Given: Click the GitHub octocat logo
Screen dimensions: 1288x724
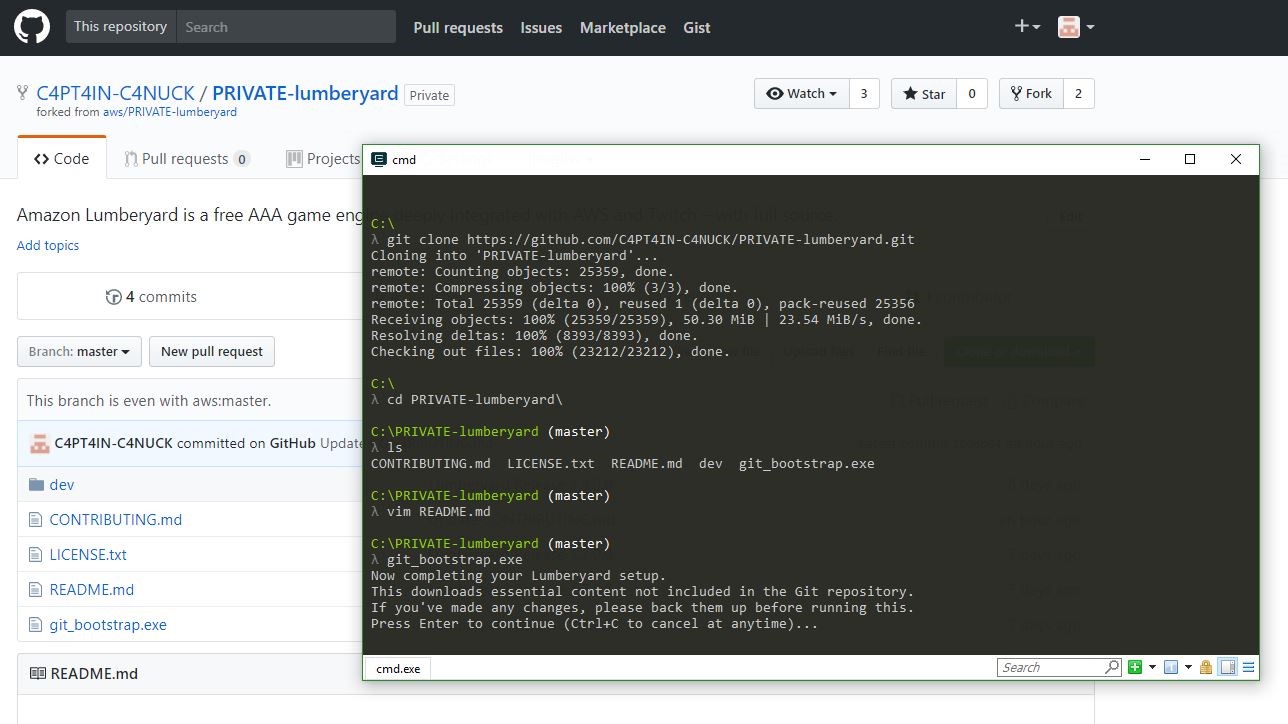Looking at the screenshot, I should (32, 27).
